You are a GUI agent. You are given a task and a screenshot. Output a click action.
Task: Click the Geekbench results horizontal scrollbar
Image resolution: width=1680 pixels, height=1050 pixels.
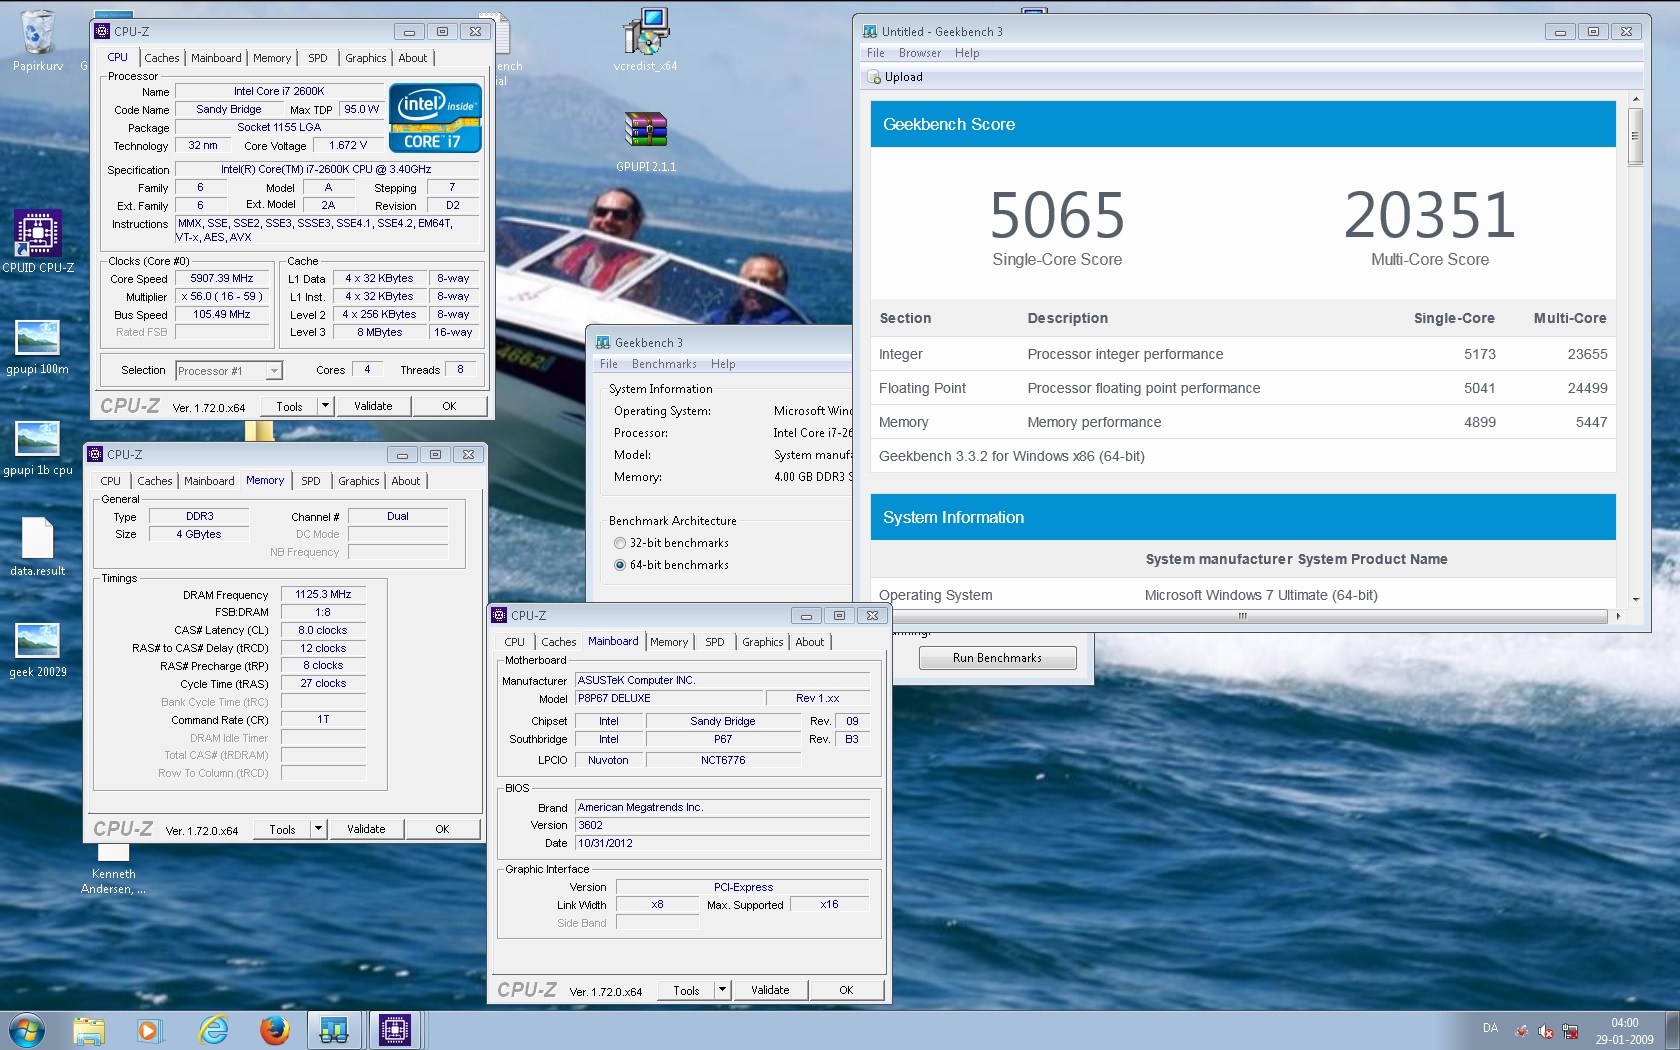[x=1243, y=616]
